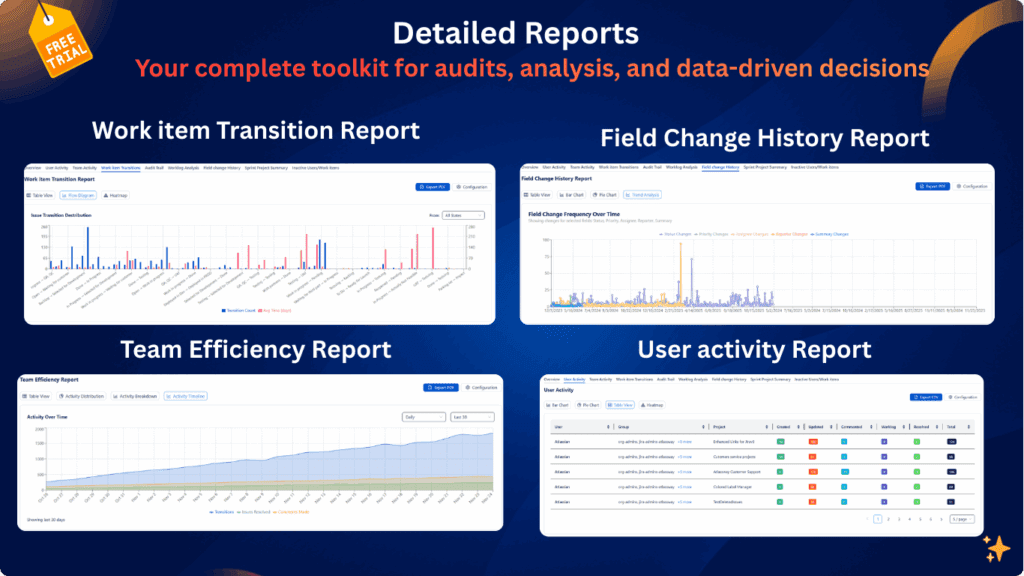Open Configuration in the Team Efficiency report
The height and width of the screenshot is (576, 1024).
481,387
